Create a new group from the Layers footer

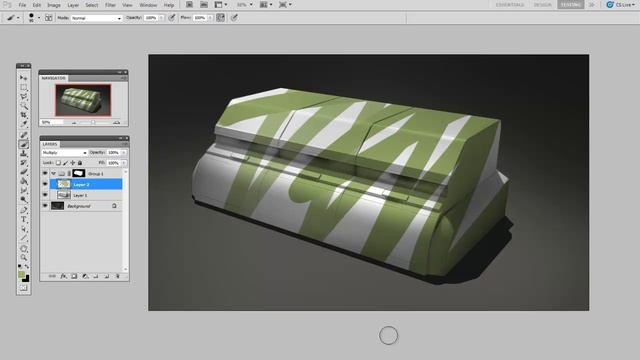tap(96, 276)
